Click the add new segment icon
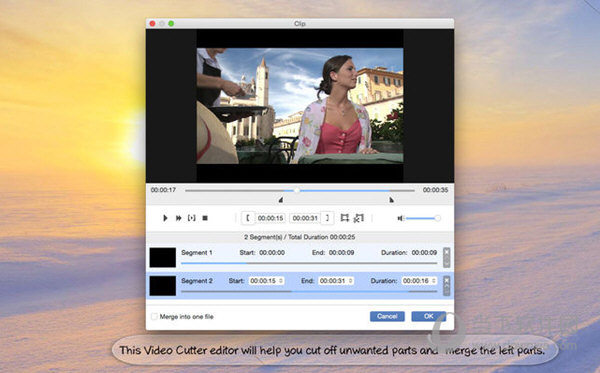This screenshot has height=373, width=600. pos(345,218)
